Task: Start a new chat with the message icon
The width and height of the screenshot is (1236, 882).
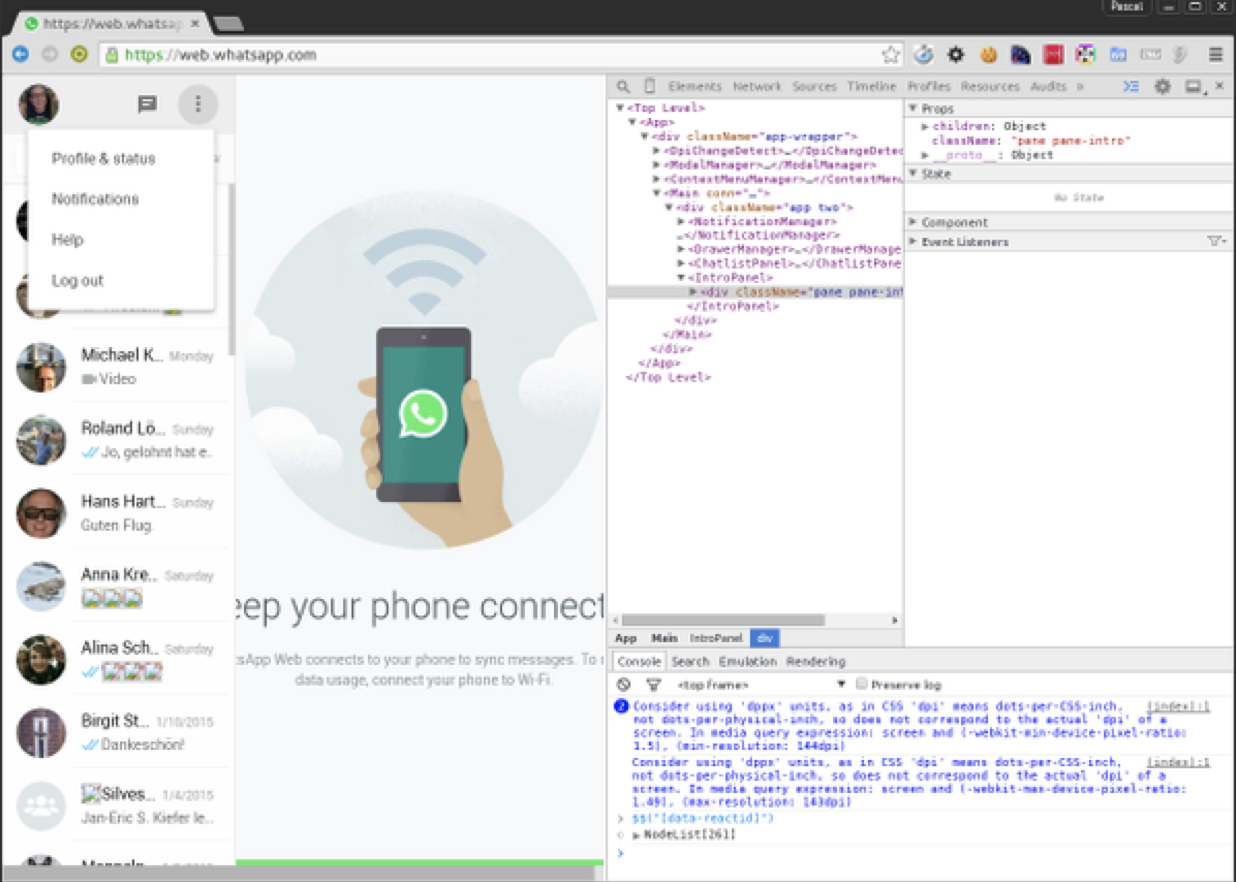Action: [147, 104]
